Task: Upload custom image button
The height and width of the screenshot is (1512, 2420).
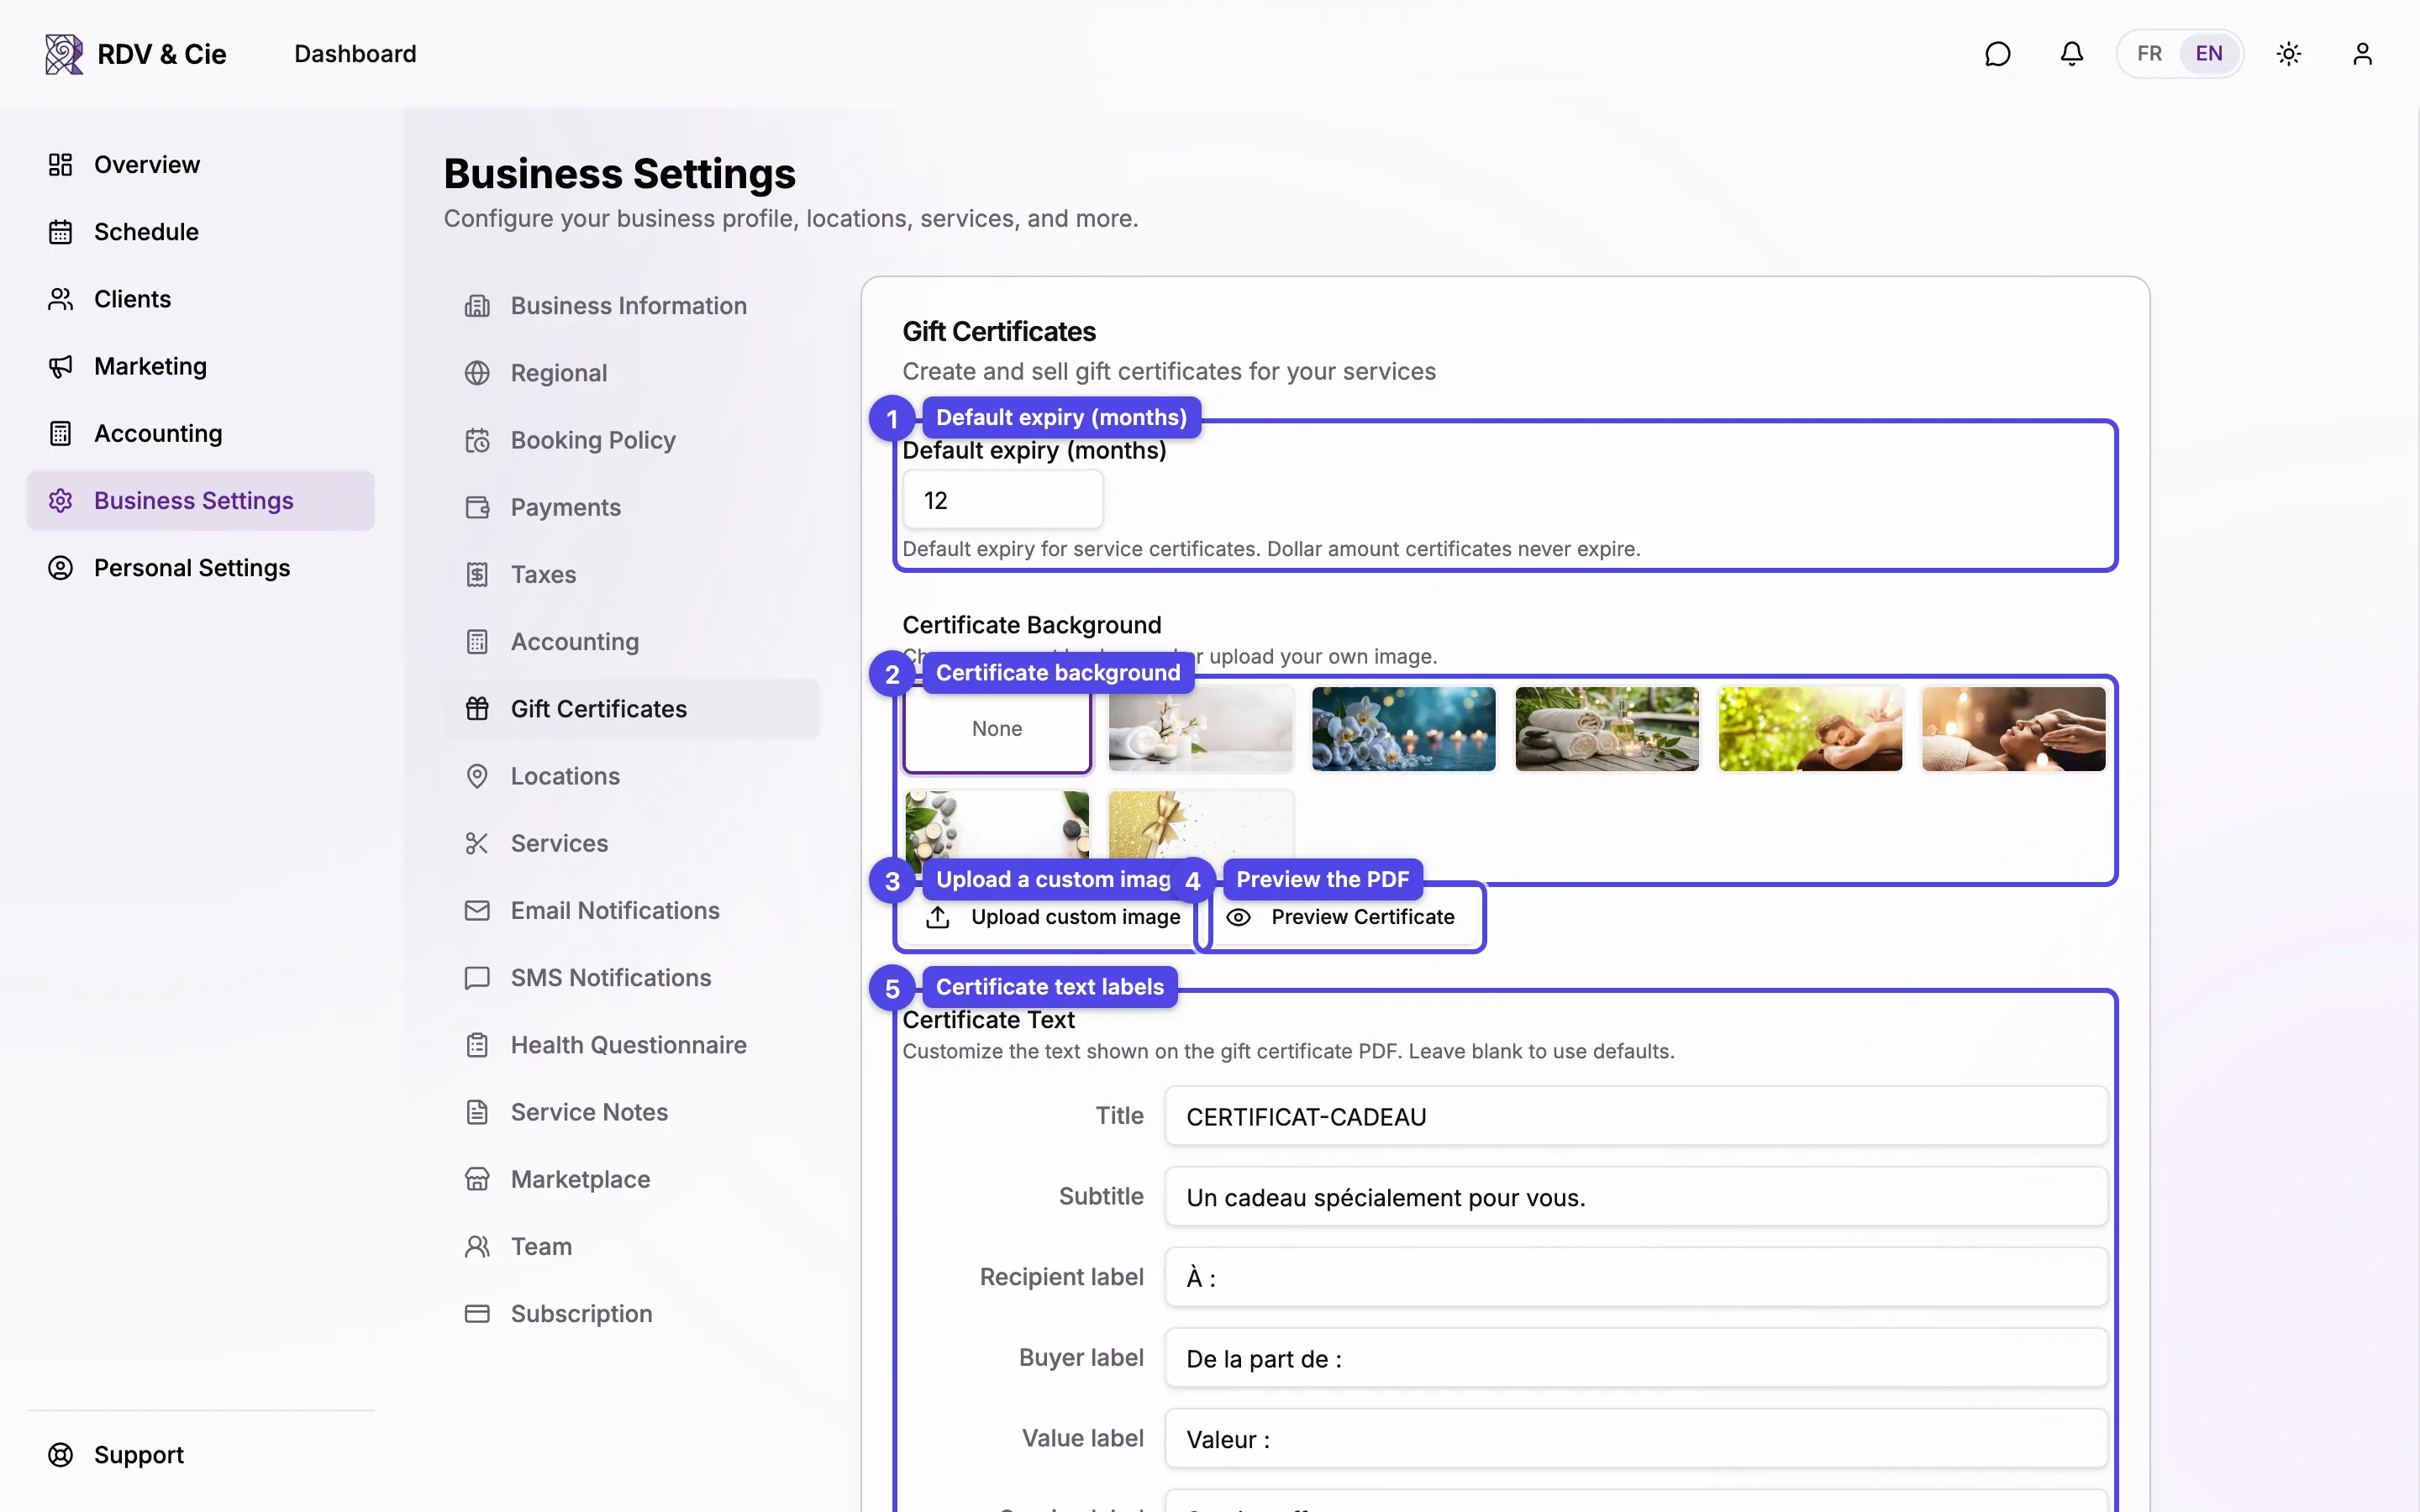Action: pyautogui.click(x=1051, y=918)
